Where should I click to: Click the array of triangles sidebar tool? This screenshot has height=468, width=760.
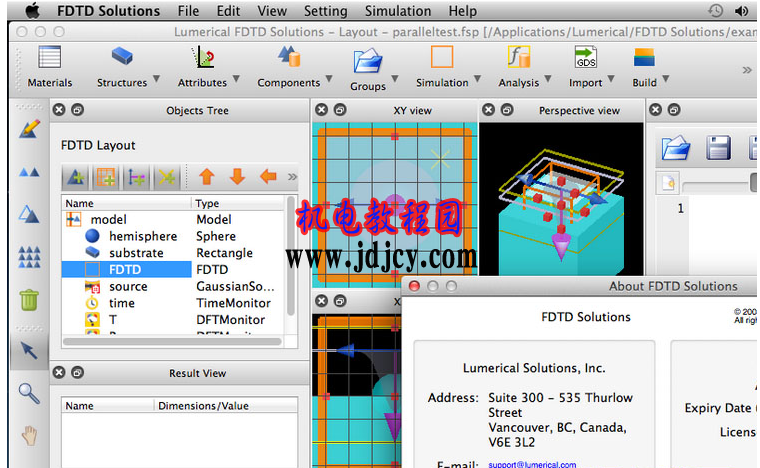click(x=29, y=257)
